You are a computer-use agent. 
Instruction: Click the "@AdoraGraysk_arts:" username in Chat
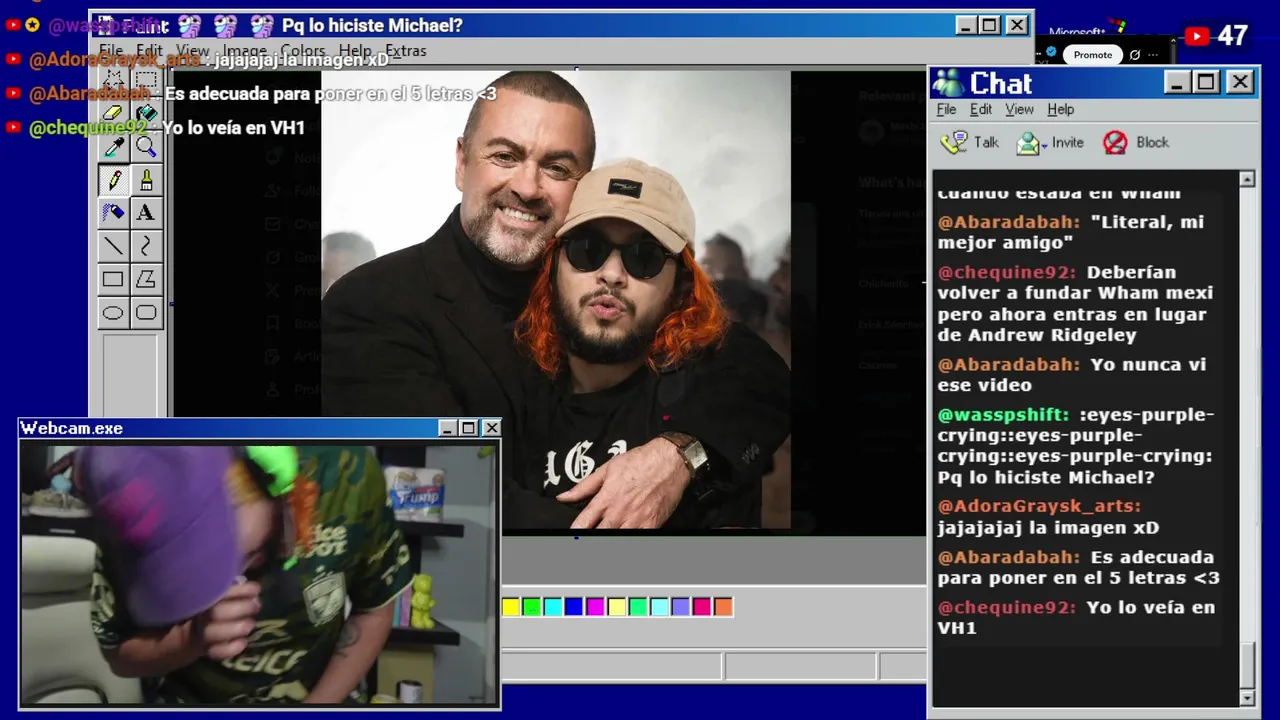(x=1039, y=506)
